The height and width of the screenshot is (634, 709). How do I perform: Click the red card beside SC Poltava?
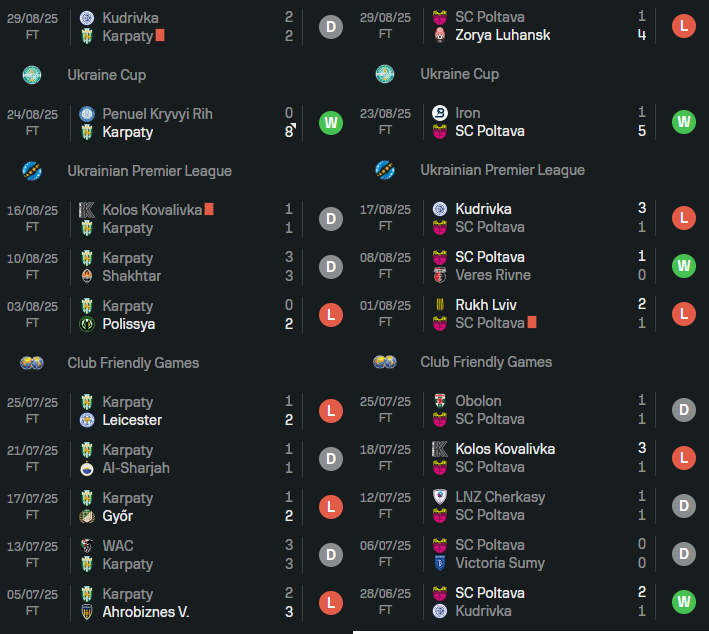point(532,323)
